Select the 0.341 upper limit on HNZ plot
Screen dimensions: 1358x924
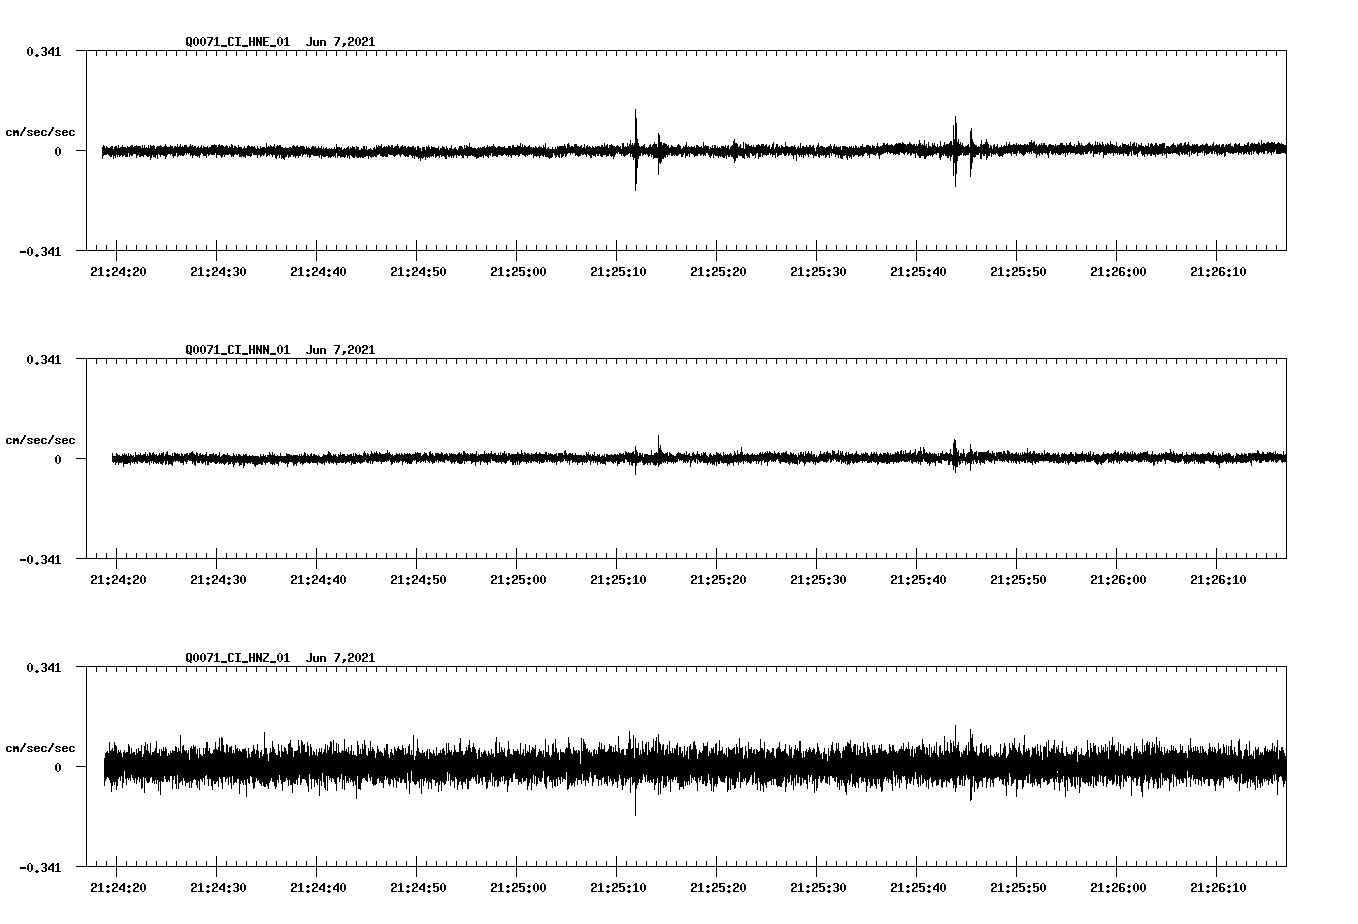tap(43, 667)
